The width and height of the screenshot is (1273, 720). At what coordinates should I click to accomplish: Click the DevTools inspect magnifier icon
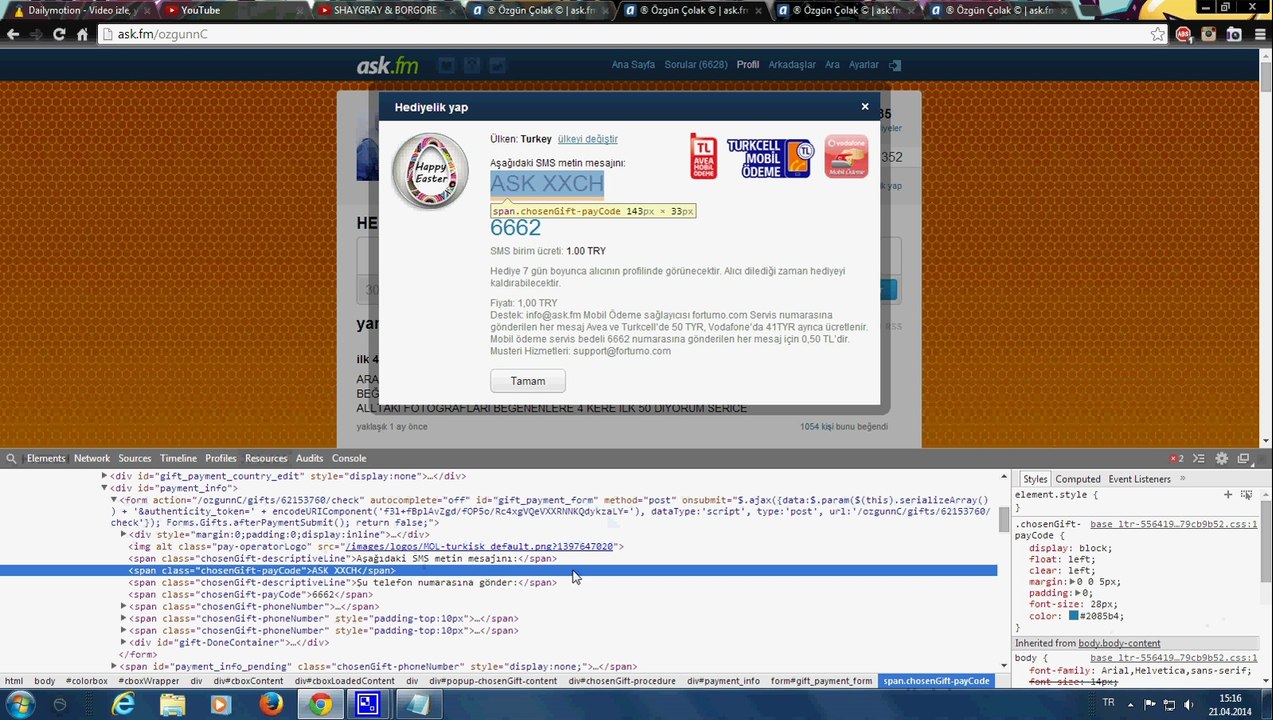[11, 458]
